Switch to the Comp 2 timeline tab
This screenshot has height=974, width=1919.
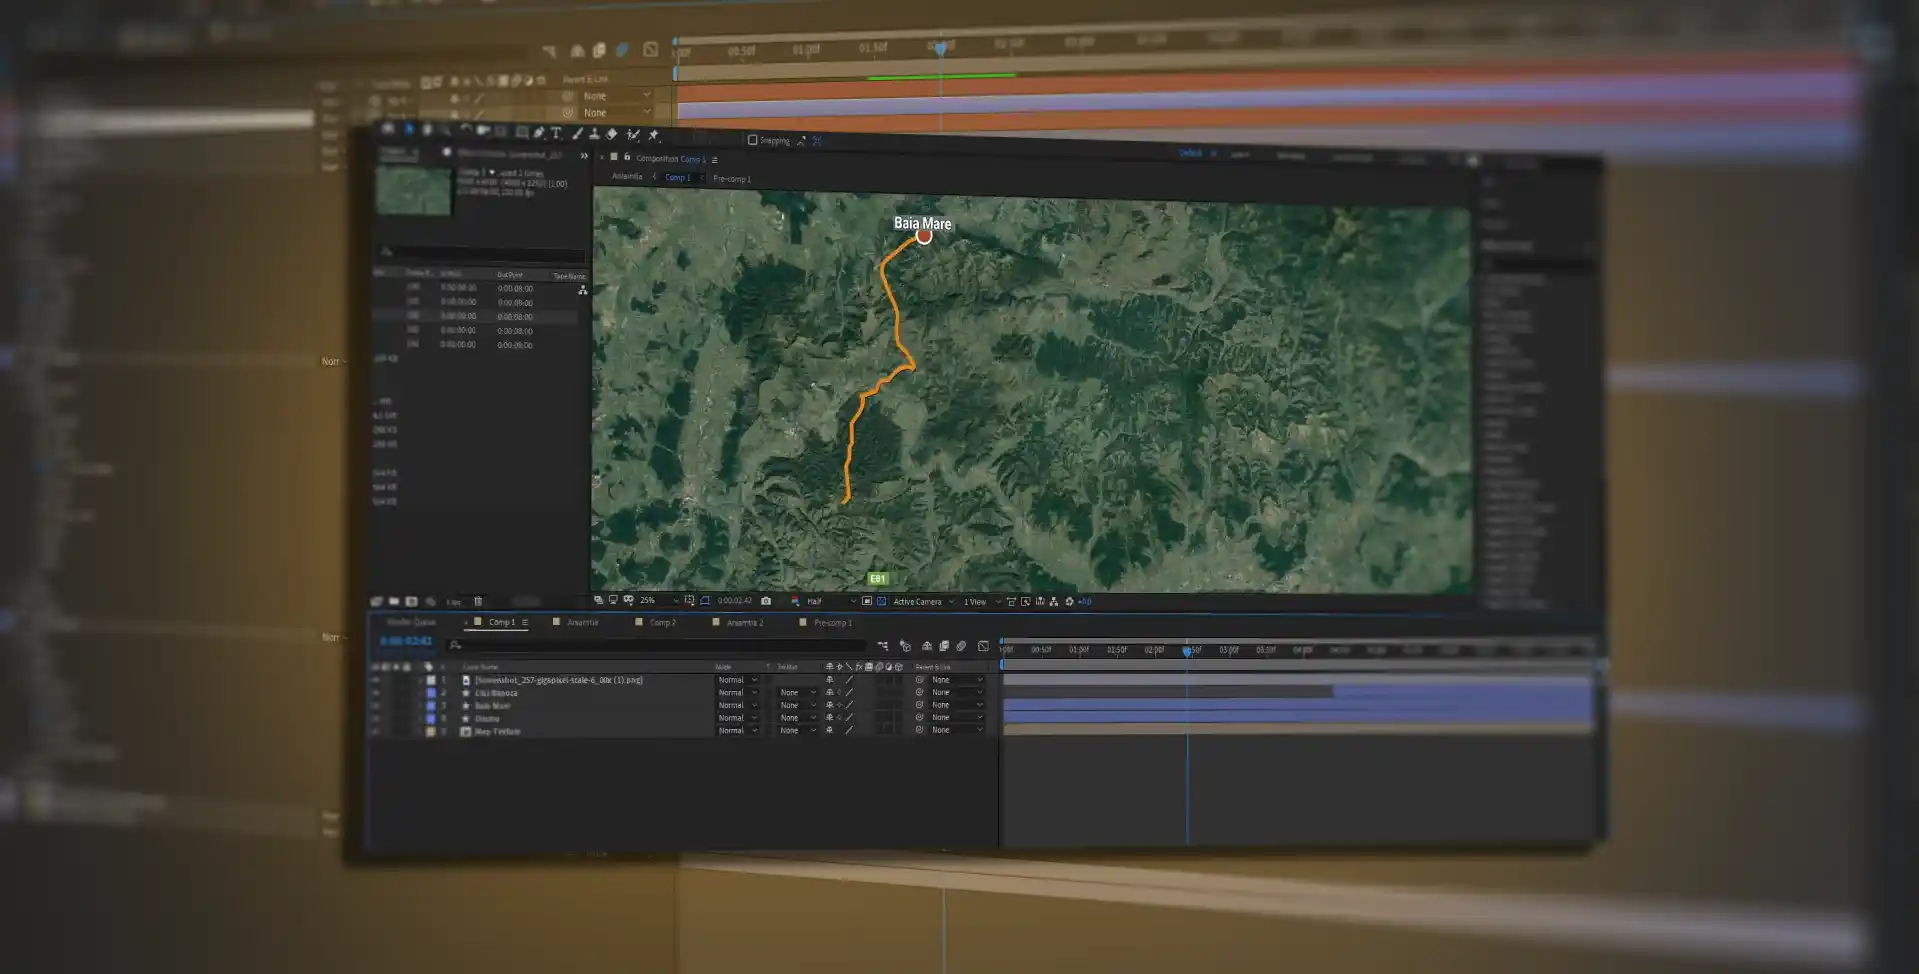click(x=663, y=622)
